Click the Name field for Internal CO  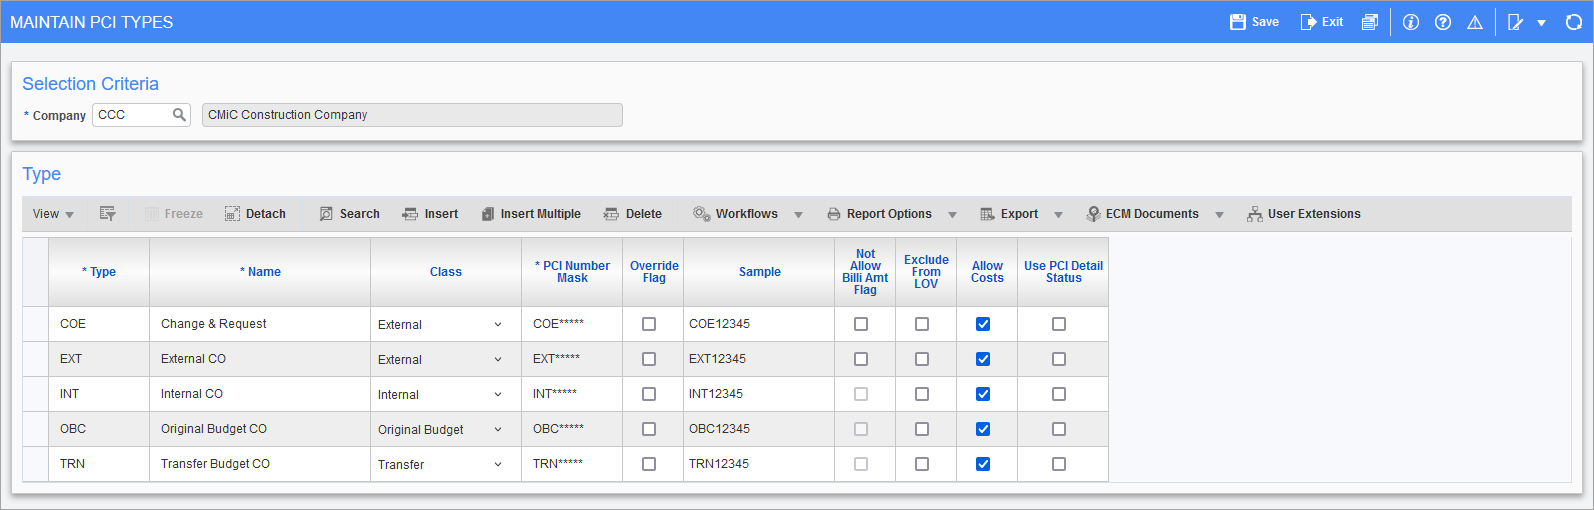(258, 394)
